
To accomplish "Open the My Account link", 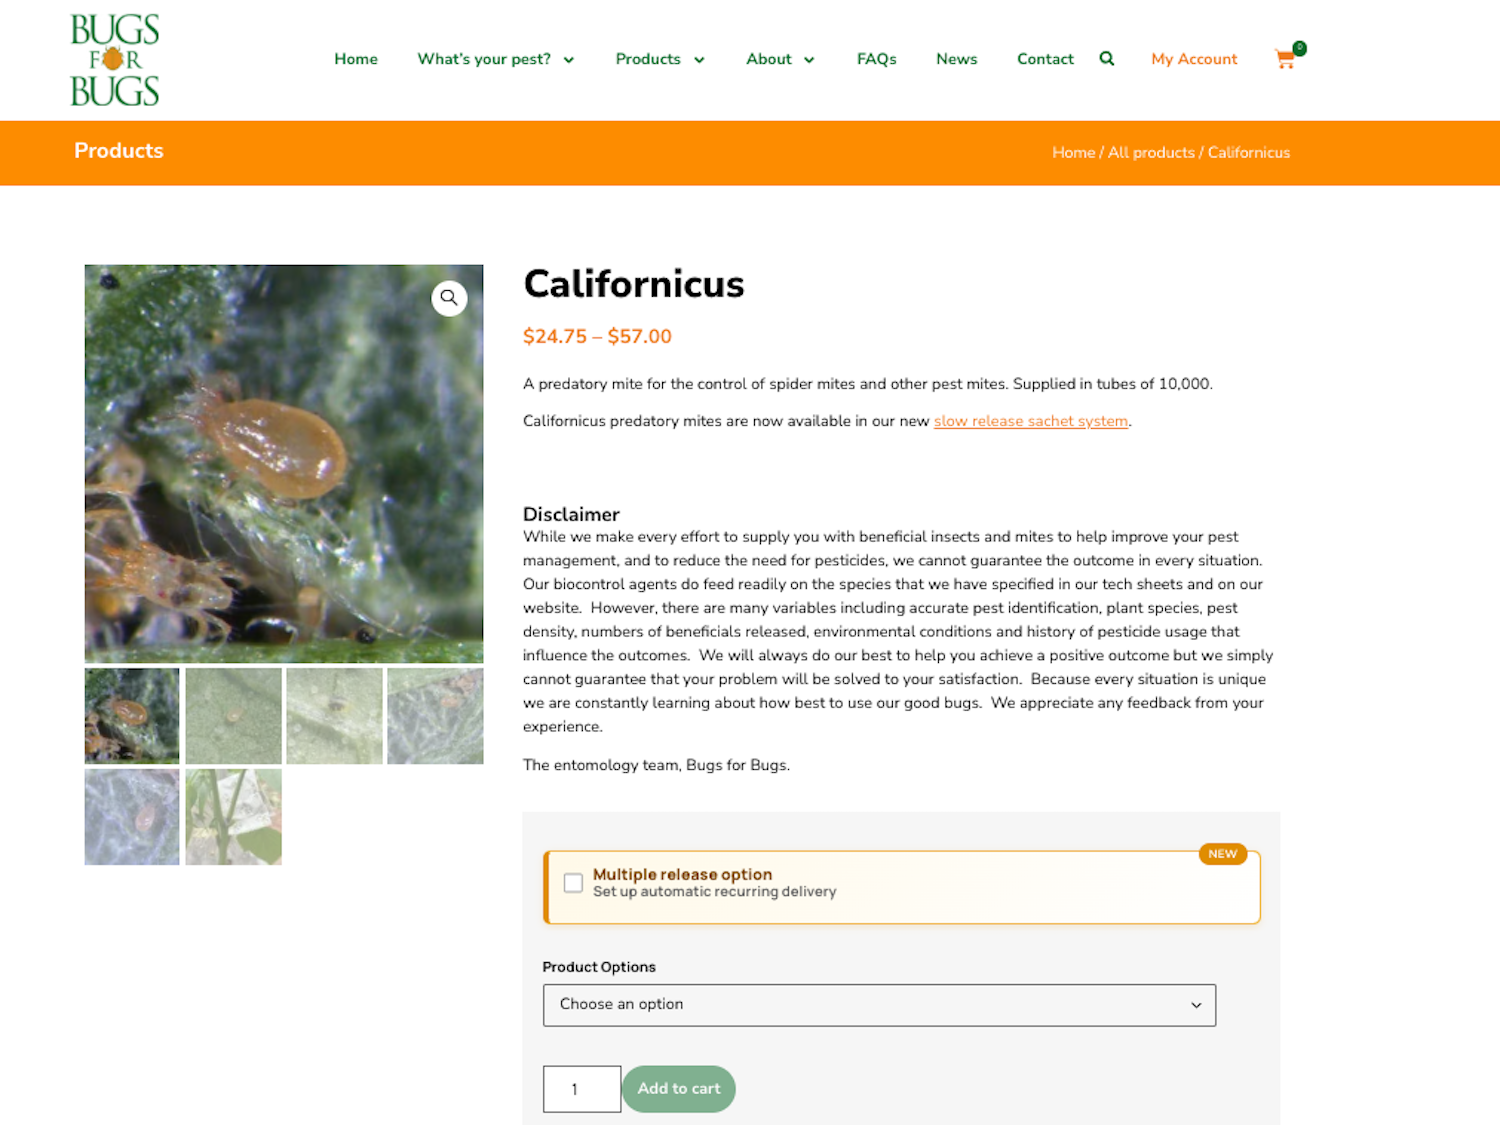I will coord(1194,59).
